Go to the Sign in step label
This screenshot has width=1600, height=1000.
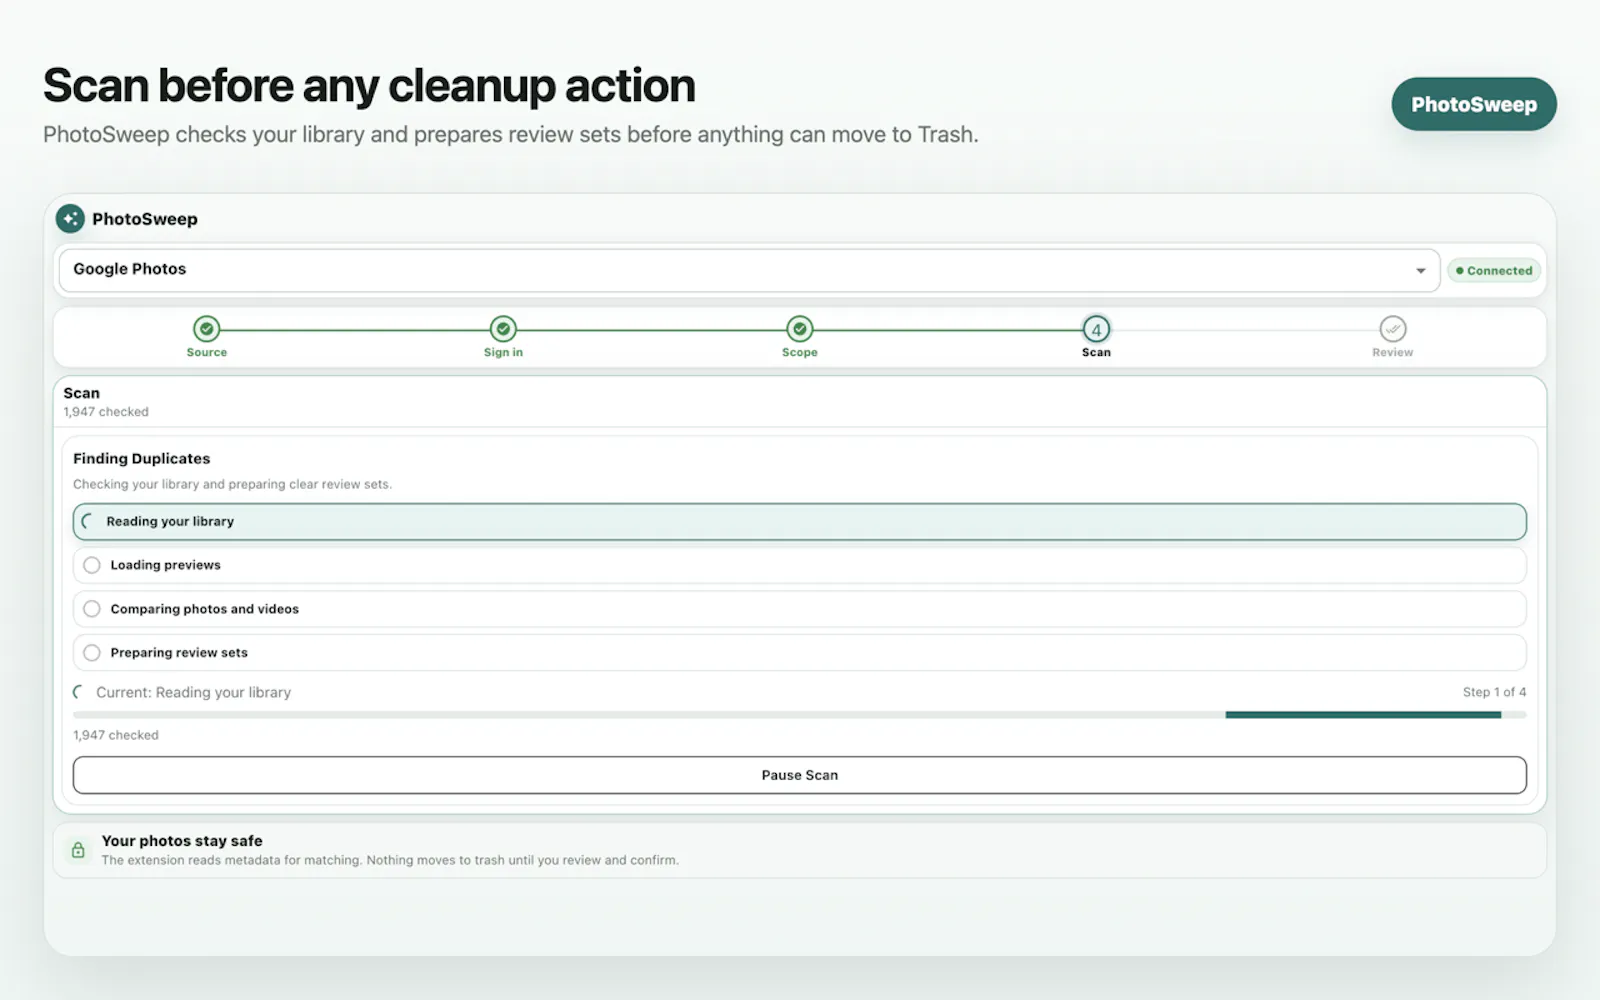(x=503, y=352)
